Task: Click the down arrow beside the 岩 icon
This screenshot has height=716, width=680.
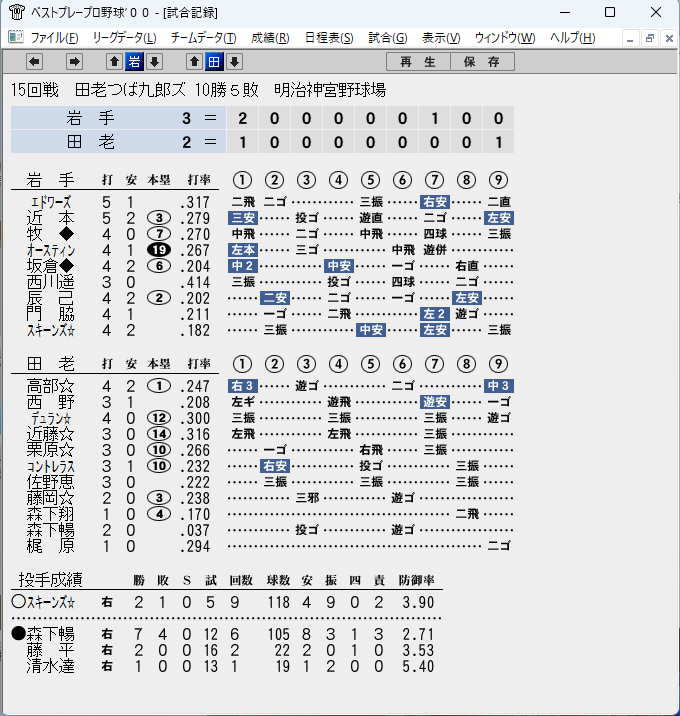Action: pyautogui.click(x=154, y=61)
